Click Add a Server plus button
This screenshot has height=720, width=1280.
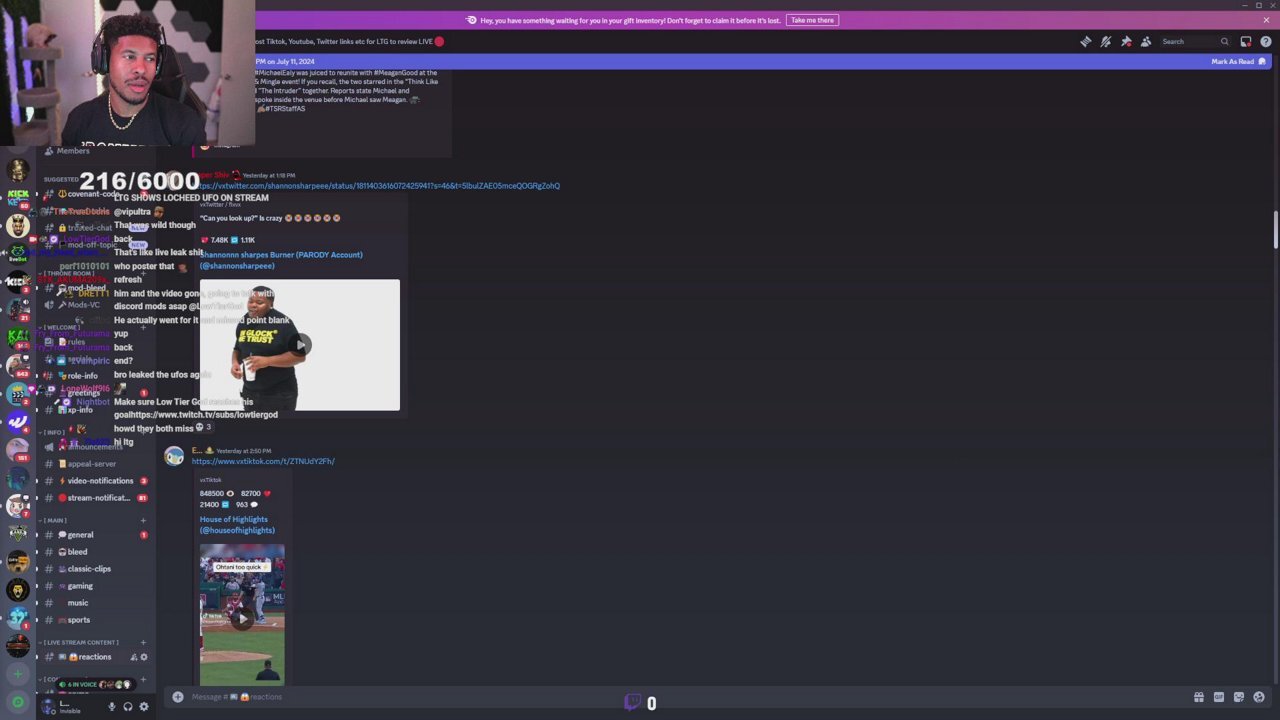tap(17, 675)
